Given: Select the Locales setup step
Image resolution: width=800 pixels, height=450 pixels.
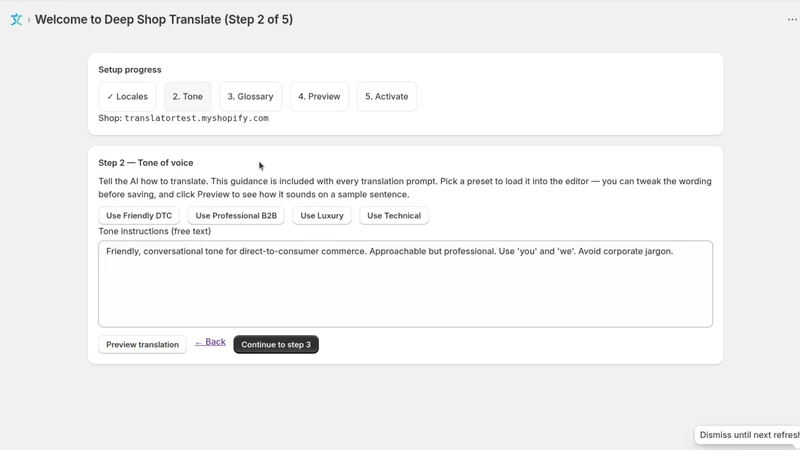Looking at the screenshot, I should point(127,96).
